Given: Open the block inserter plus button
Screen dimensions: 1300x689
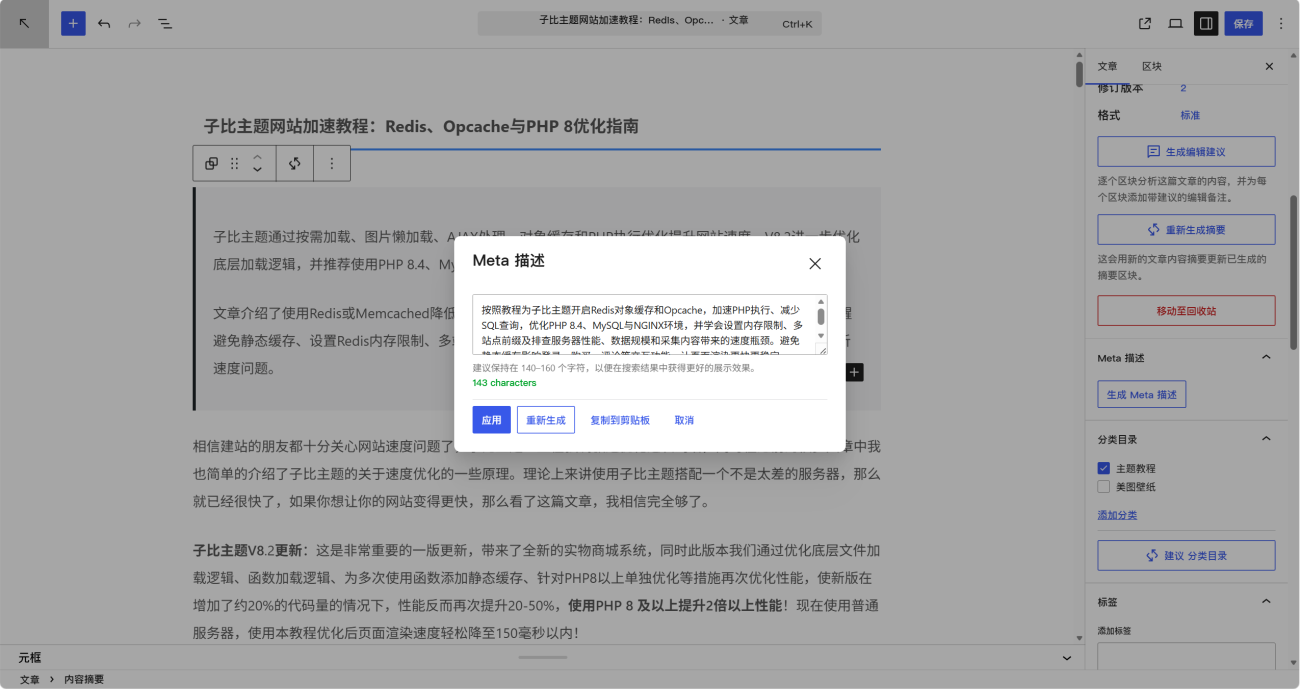Looking at the screenshot, I should tap(73, 24).
